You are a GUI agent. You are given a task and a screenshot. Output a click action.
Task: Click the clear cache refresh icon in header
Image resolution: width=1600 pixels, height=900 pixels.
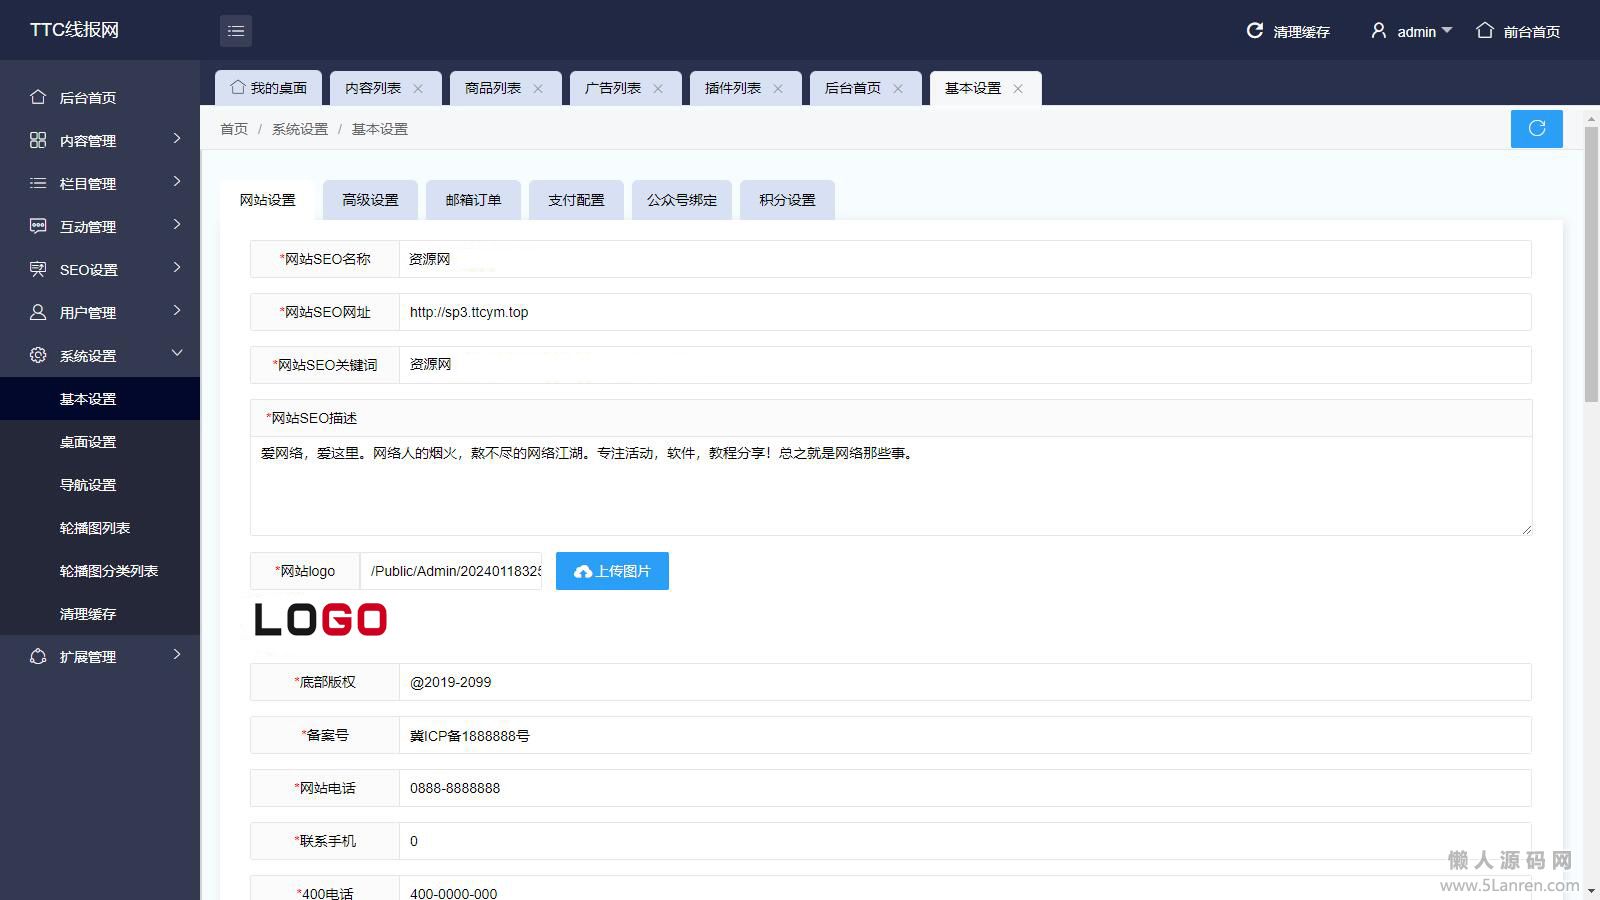coord(1254,31)
